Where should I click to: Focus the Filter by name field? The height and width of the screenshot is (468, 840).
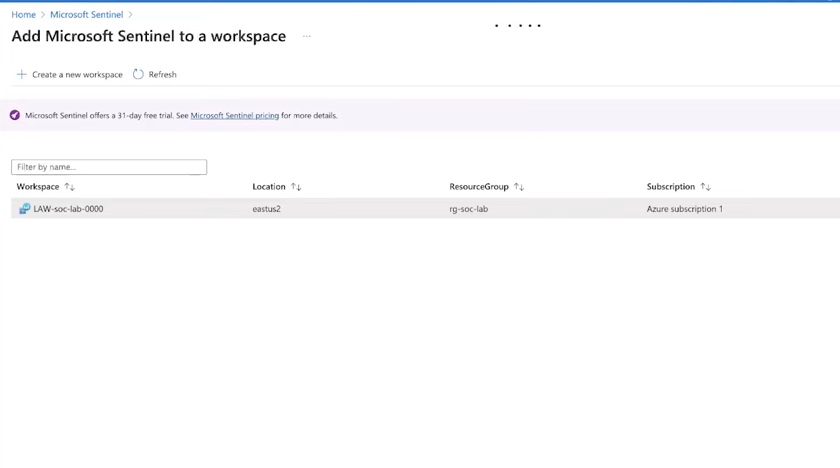(109, 167)
